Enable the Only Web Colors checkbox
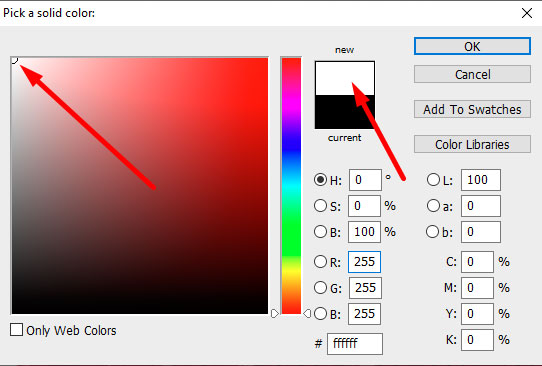 pos(16,330)
